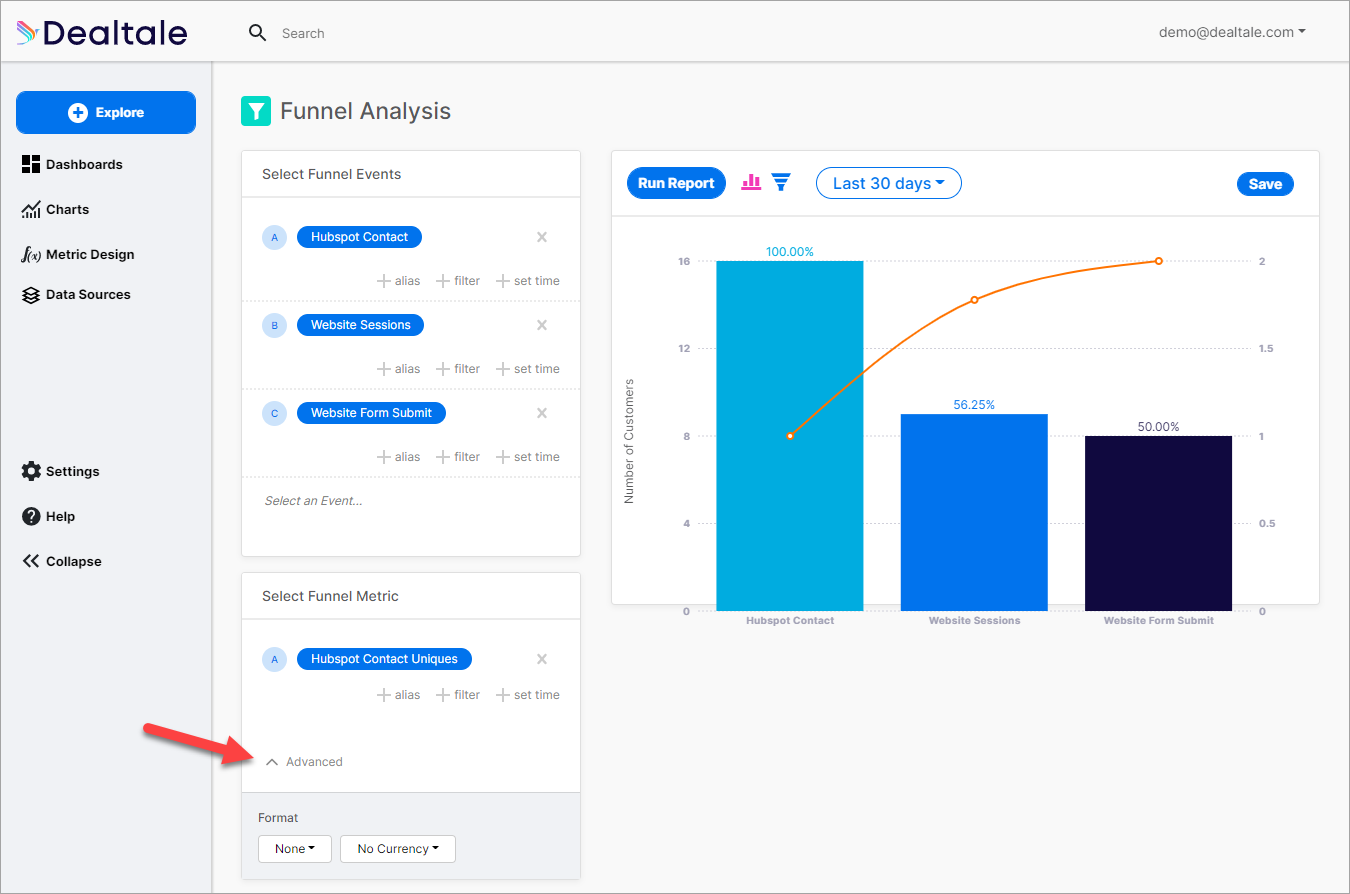Click the A badge beside Hubspot Contact event
This screenshot has width=1350, height=894.
tap(274, 237)
